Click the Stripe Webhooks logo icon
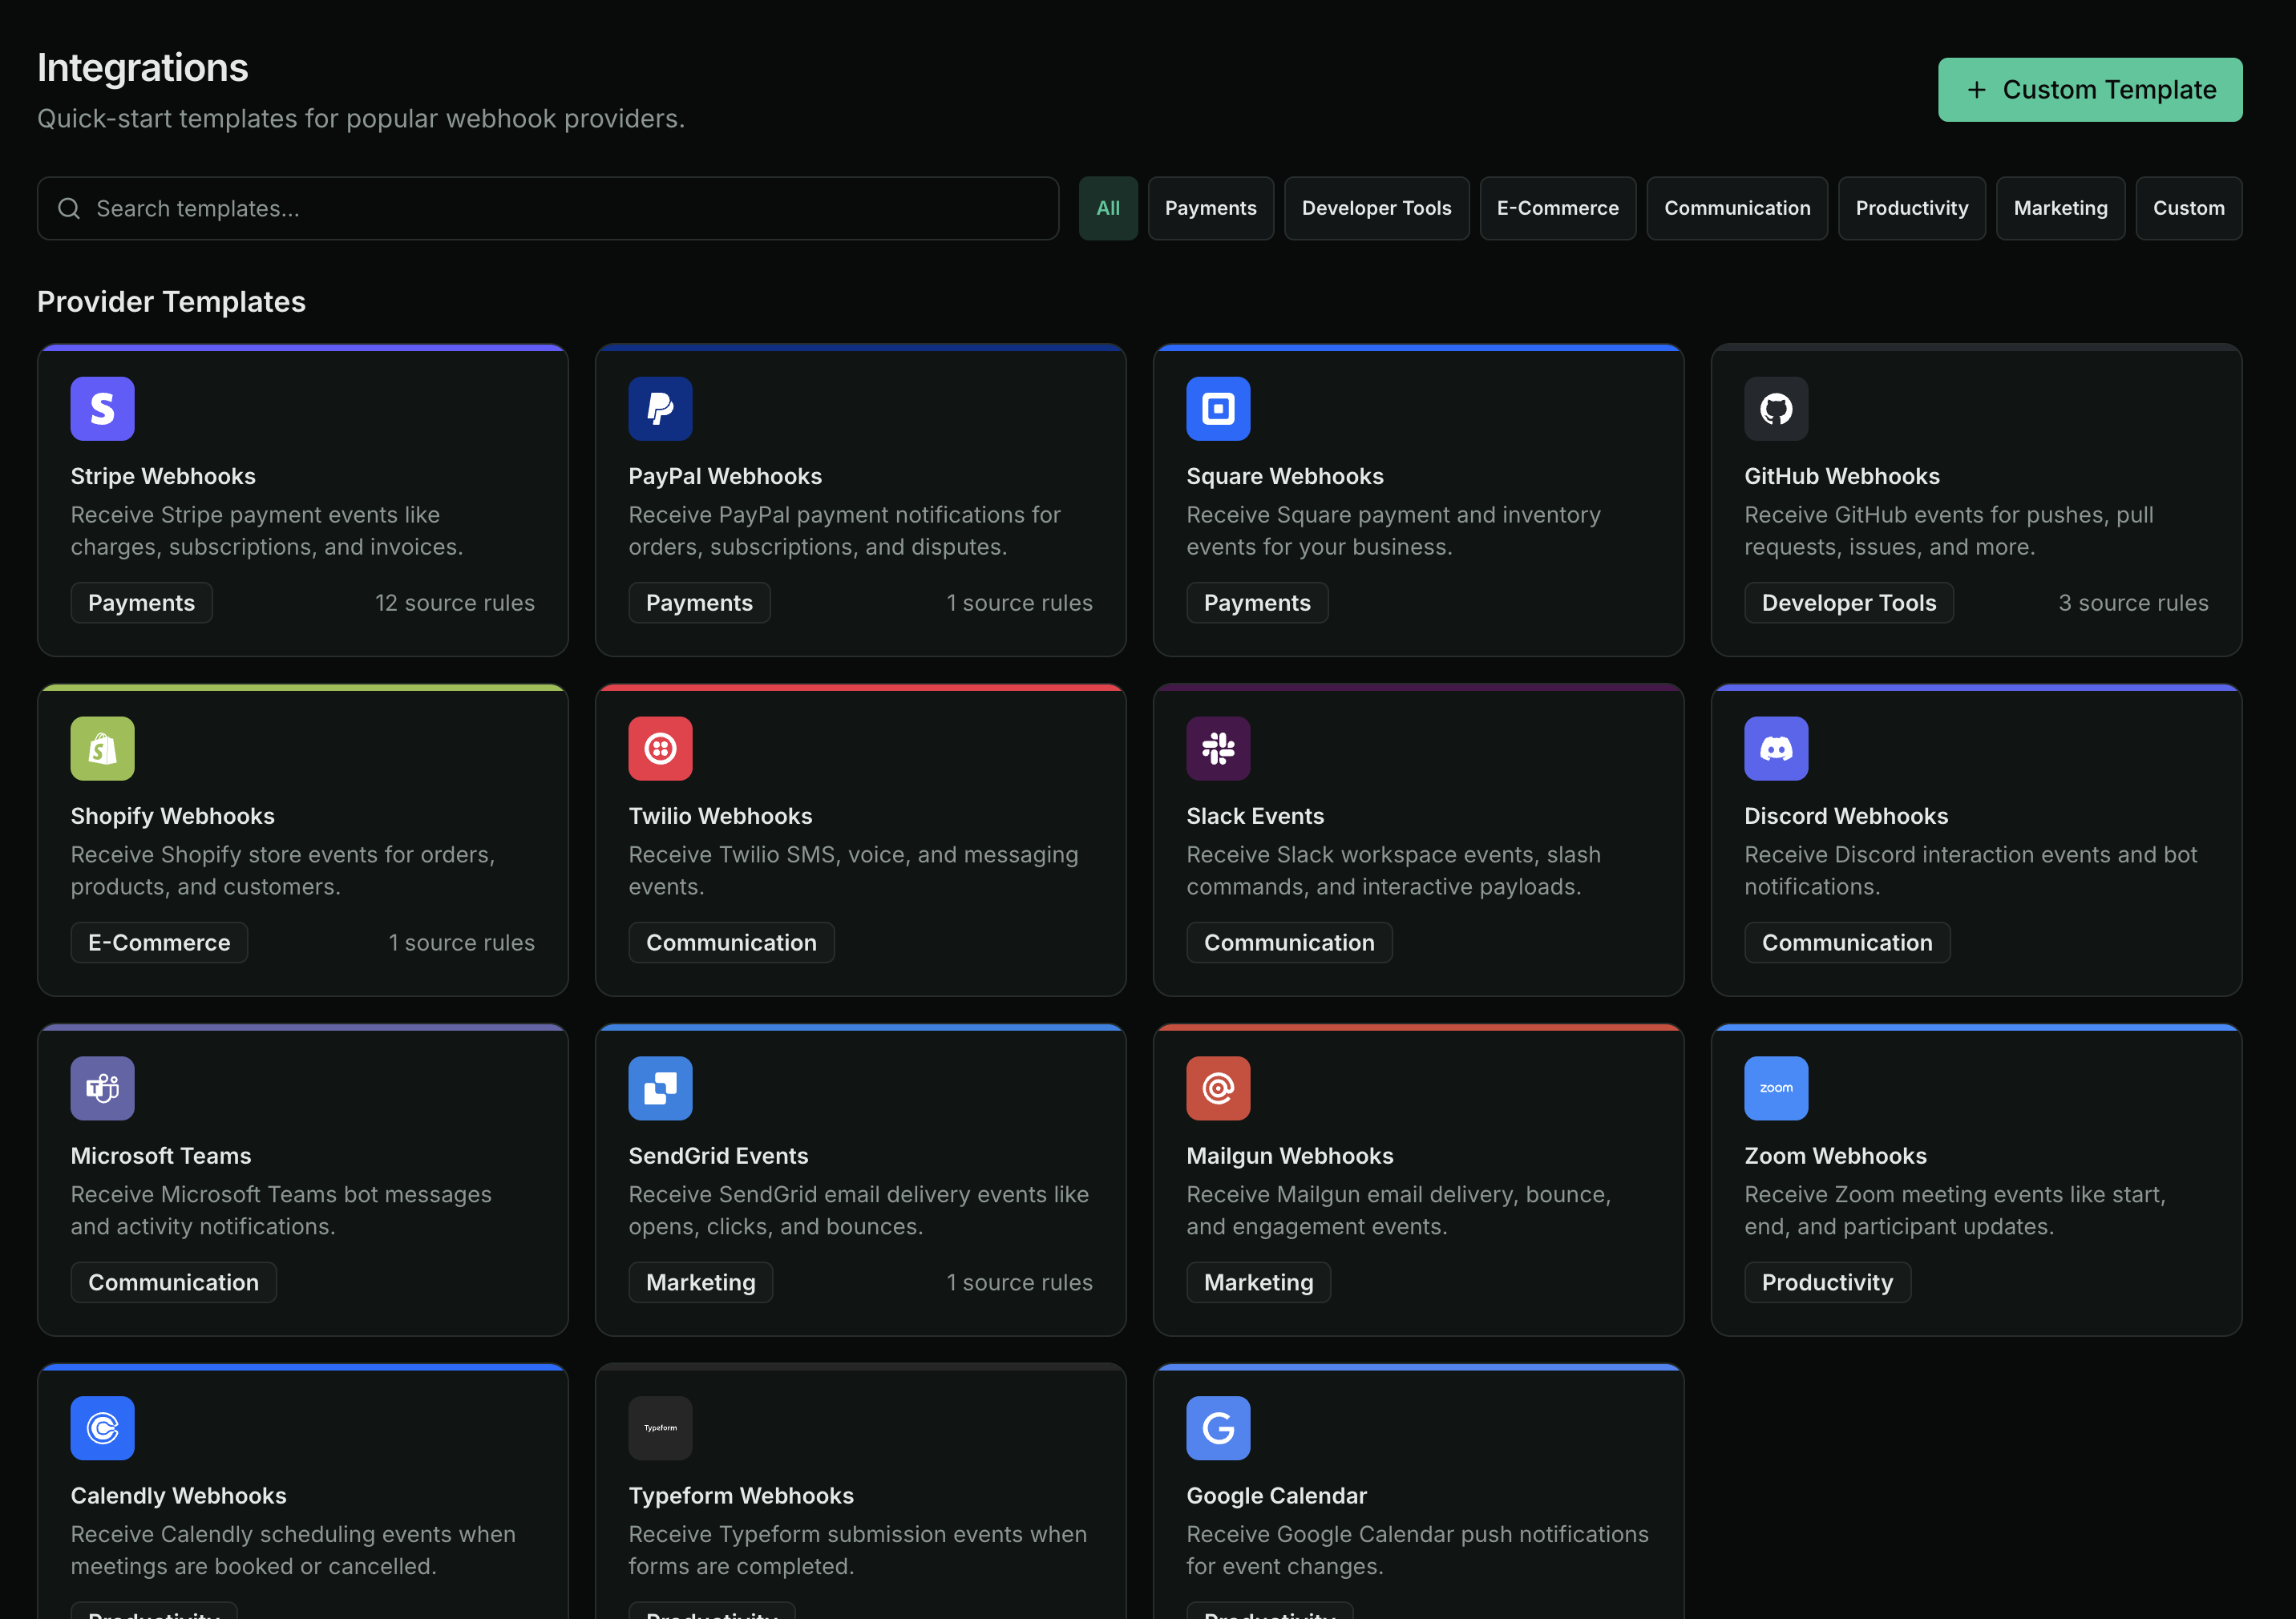This screenshot has height=1619, width=2296. click(x=101, y=408)
